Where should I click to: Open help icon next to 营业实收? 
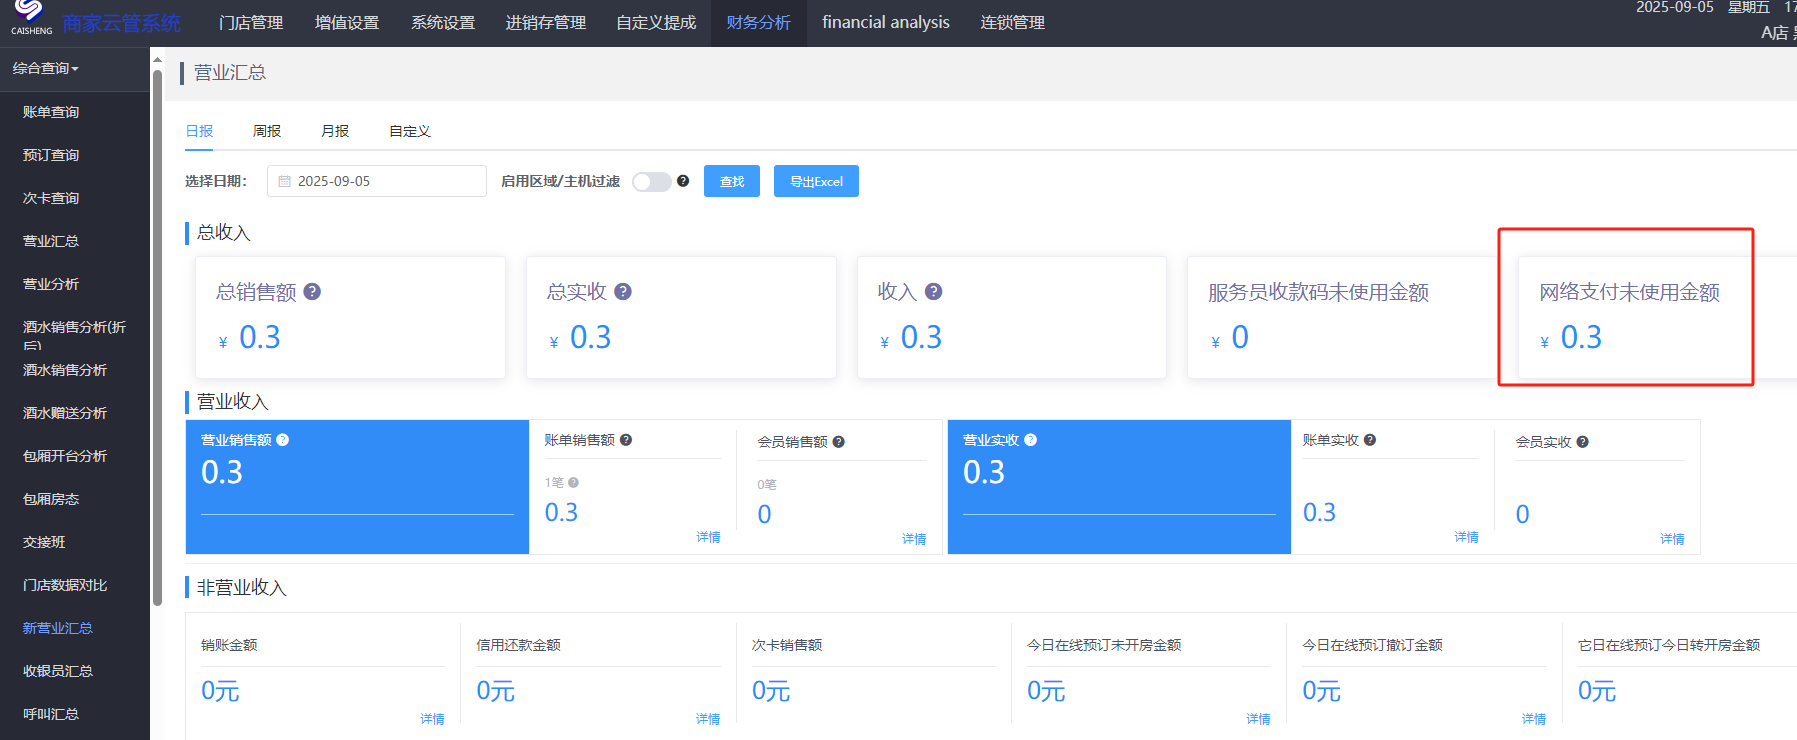1031,440
